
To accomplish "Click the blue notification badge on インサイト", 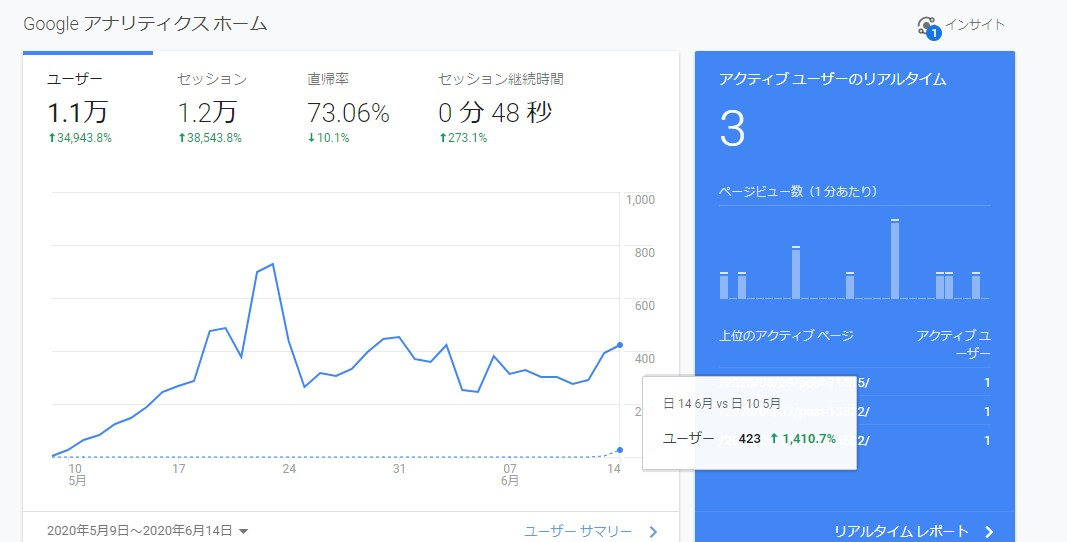I will pyautogui.click(x=934, y=33).
